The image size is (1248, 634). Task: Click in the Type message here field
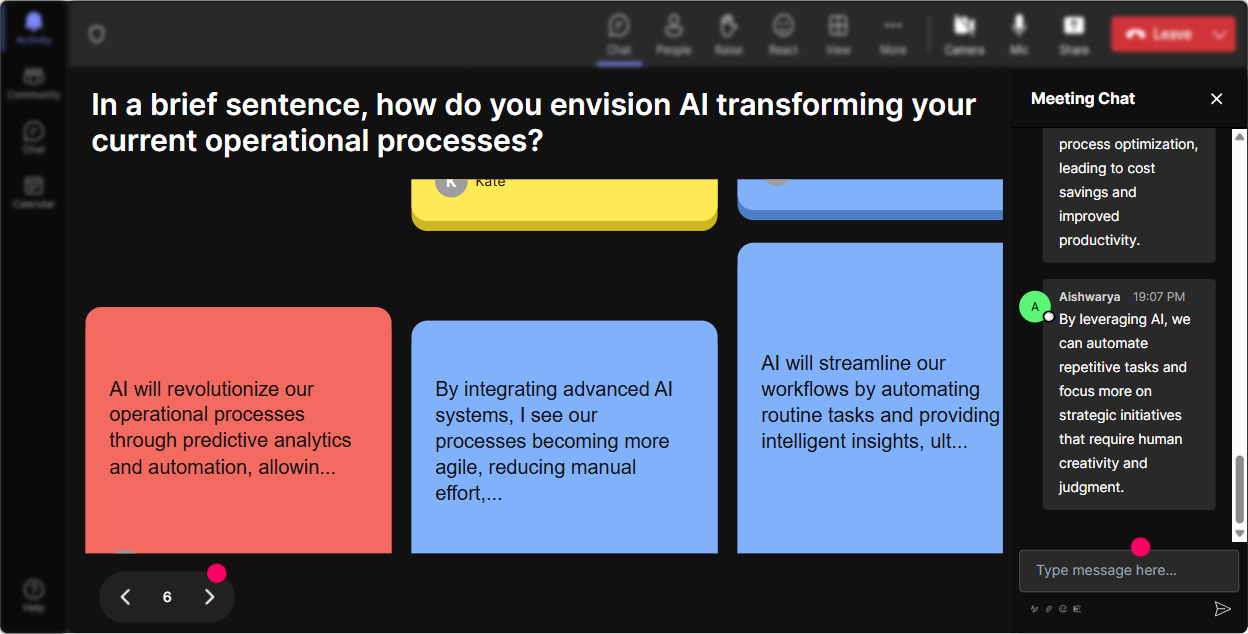click(x=1129, y=570)
